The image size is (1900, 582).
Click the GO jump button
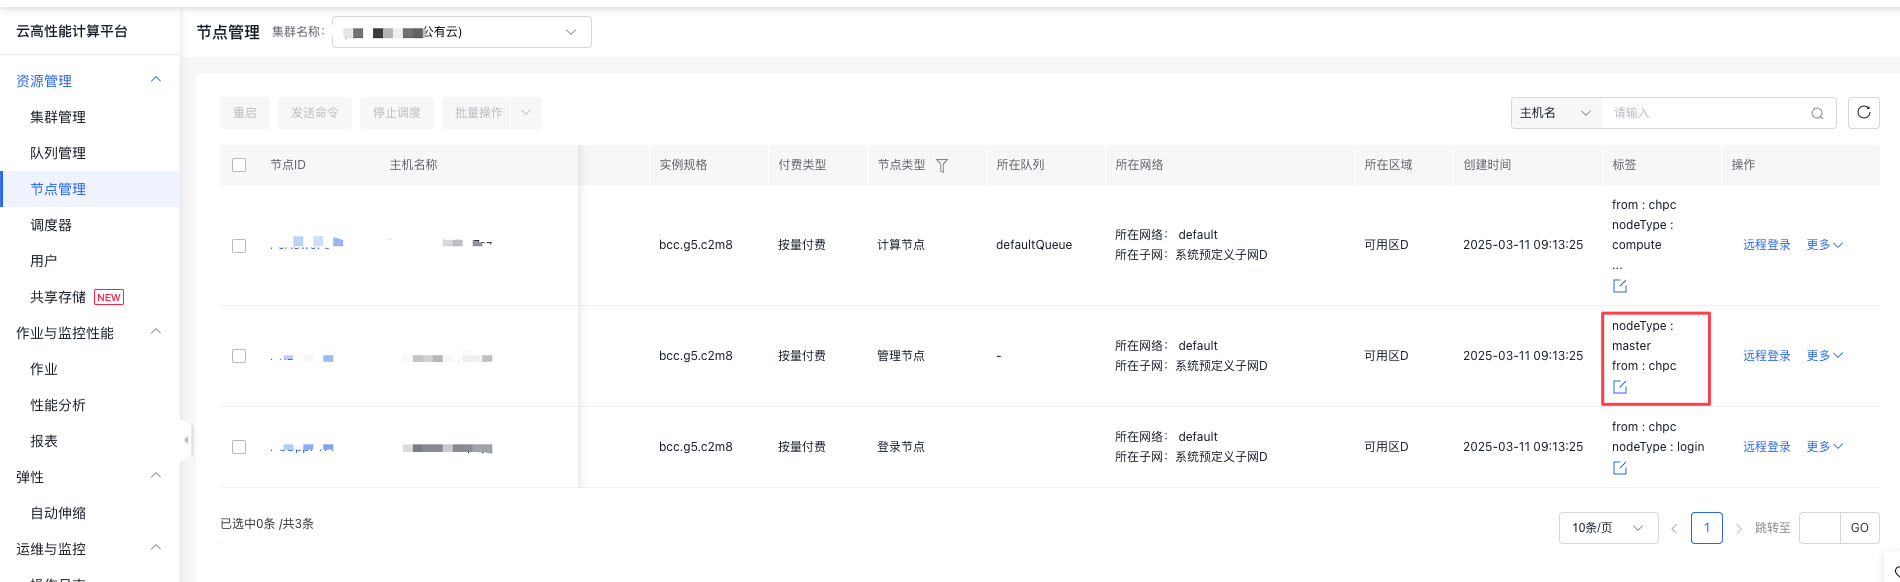[x=1859, y=528]
